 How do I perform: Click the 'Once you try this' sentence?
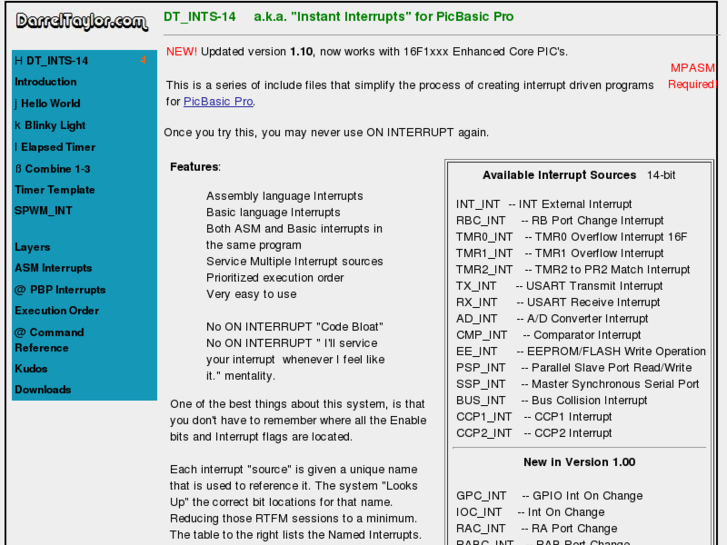pyautogui.click(x=326, y=133)
